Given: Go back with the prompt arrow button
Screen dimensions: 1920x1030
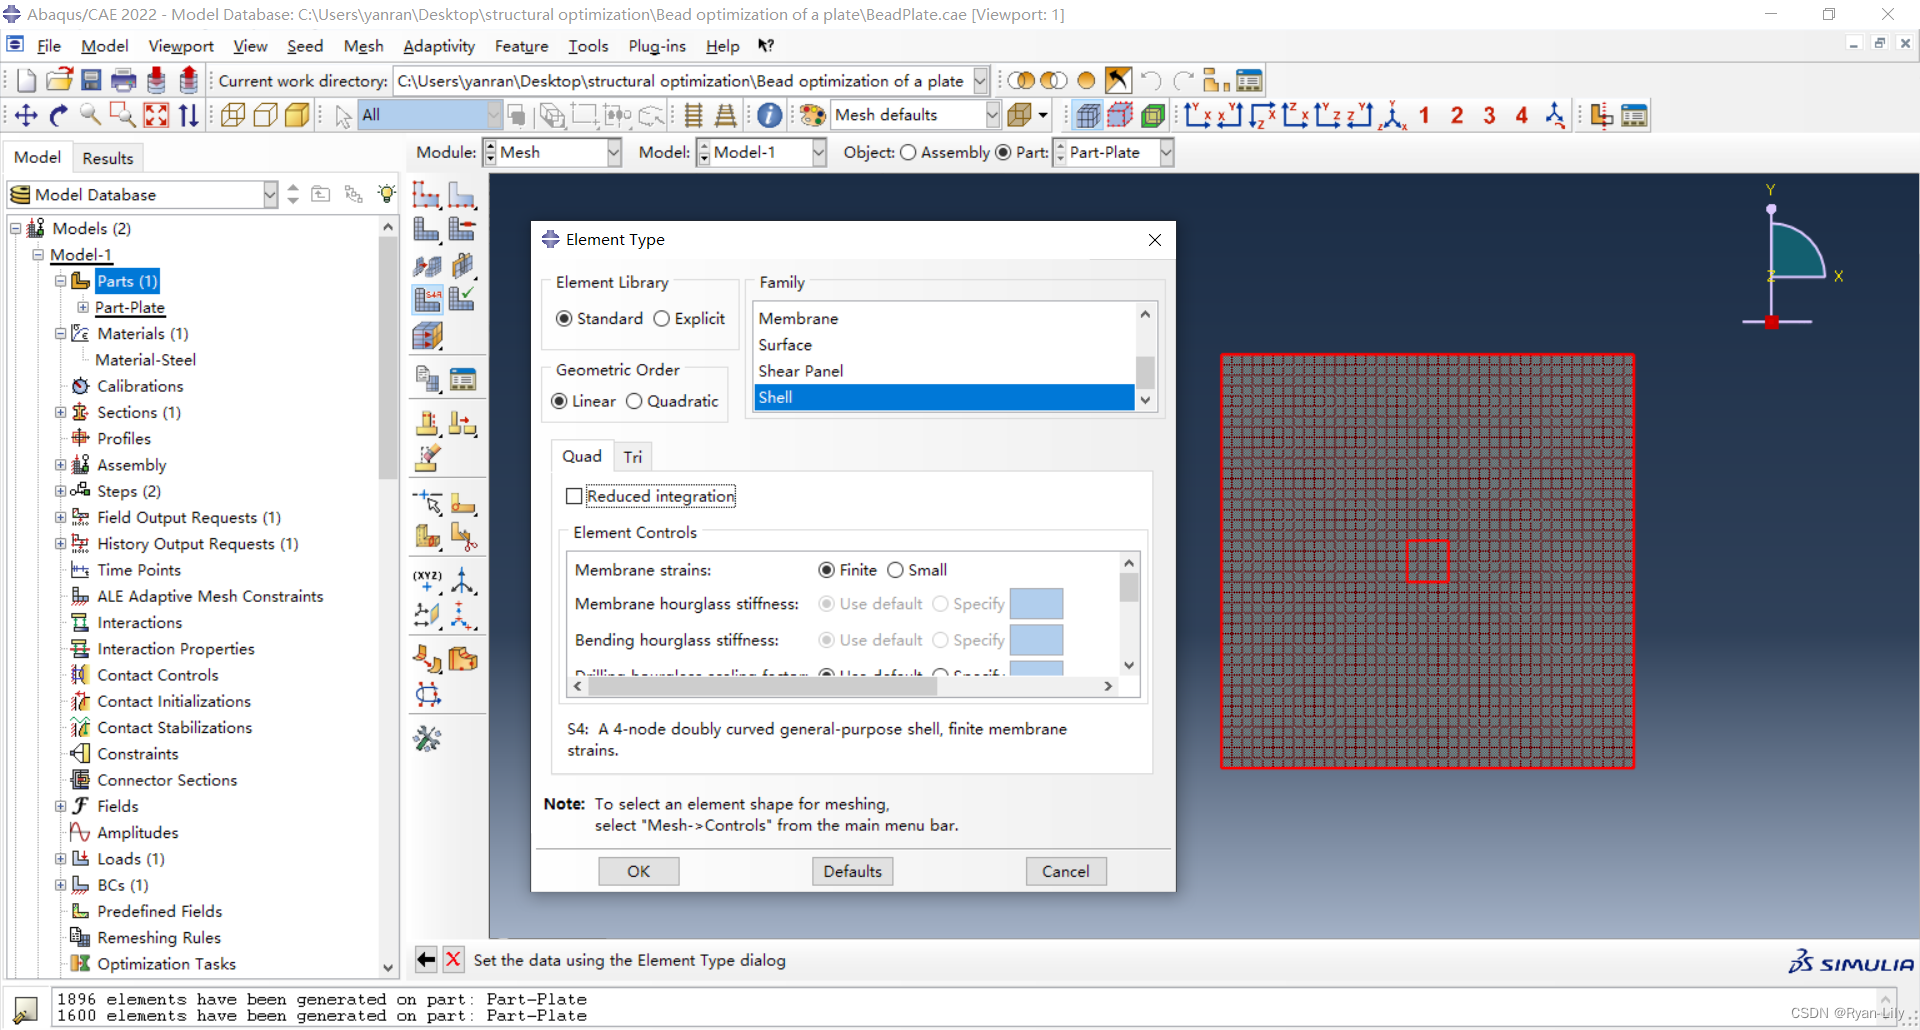Looking at the screenshot, I should pyautogui.click(x=426, y=960).
